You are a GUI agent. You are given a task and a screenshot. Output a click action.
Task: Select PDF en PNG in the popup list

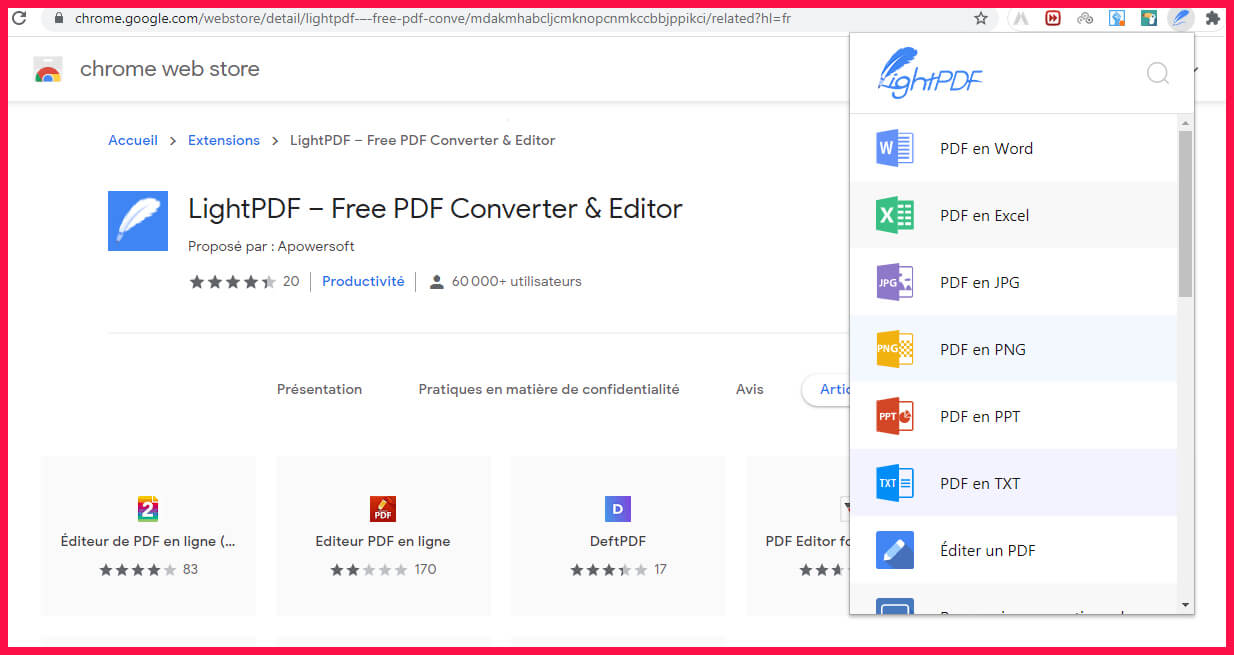tap(1013, 349)
